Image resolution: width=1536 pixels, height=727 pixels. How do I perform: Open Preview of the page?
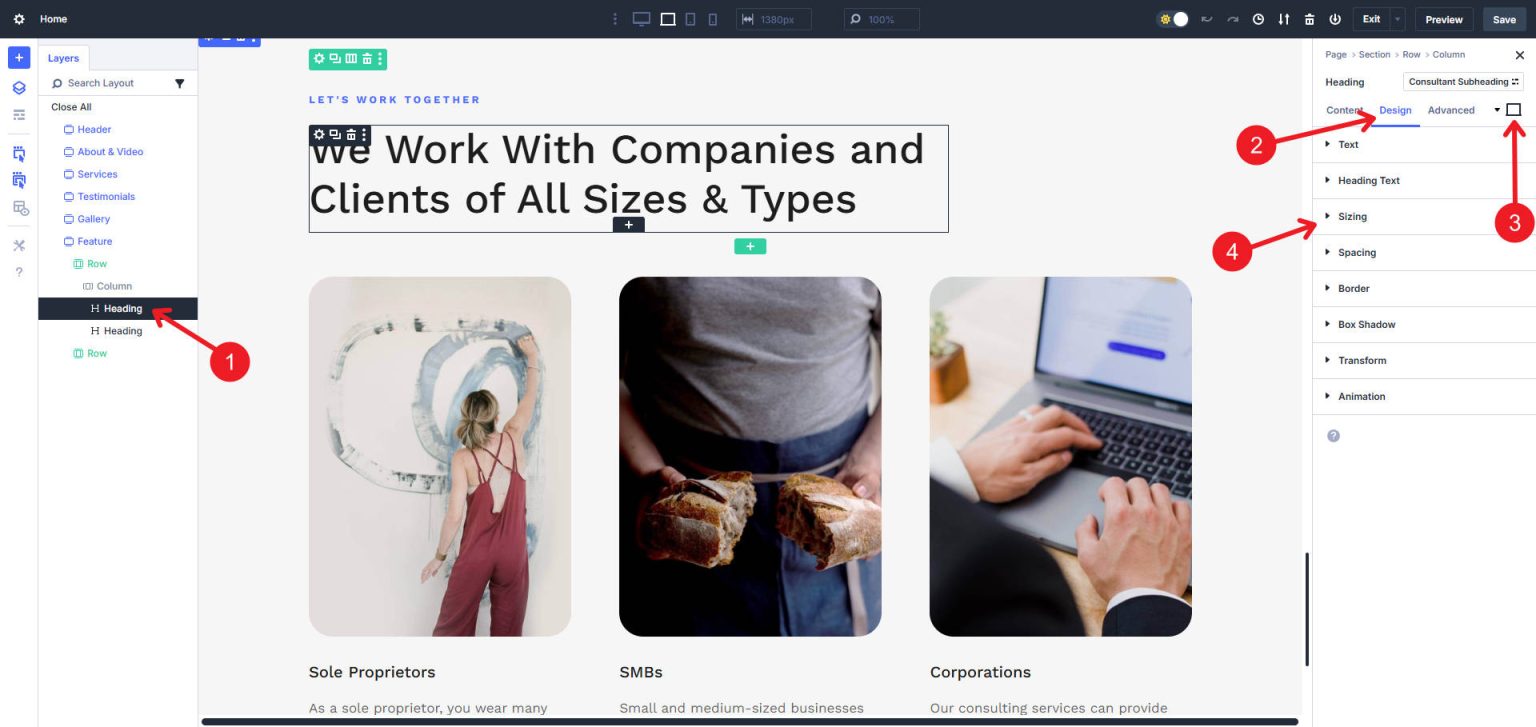pyautogui.click(x=1443, y=19)
